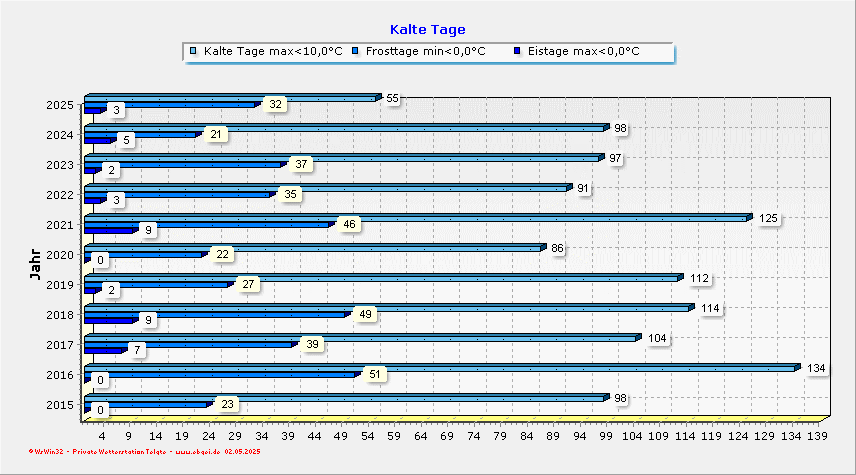856x475 pixels.
Task: Select year label 2023 on axis
Action: [x=60, y=165]
